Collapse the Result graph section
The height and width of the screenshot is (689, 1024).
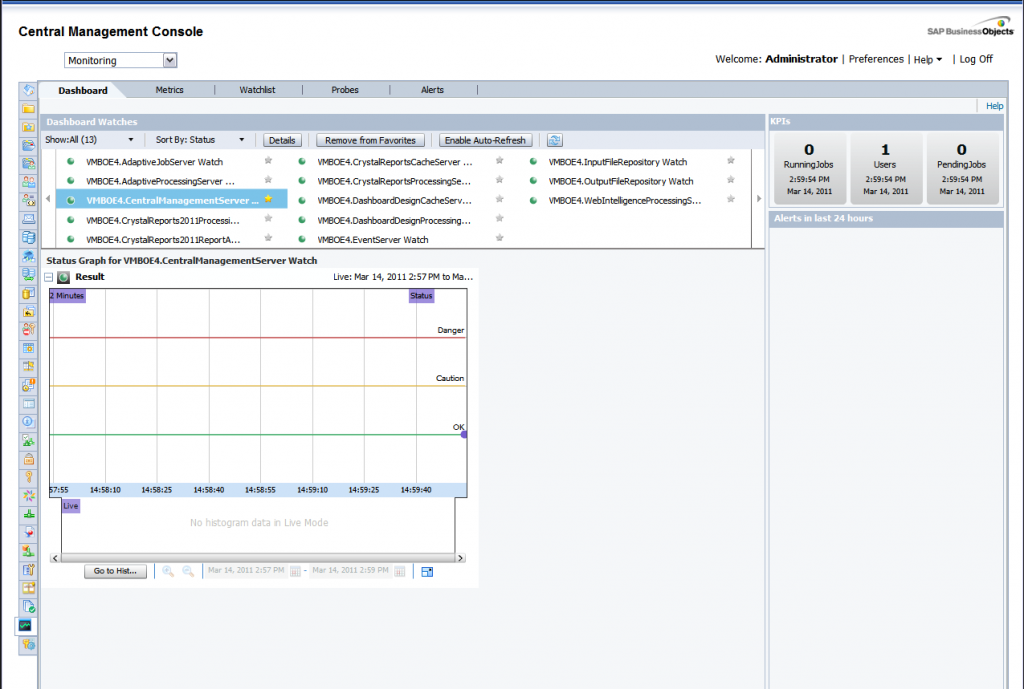[49, 278]
